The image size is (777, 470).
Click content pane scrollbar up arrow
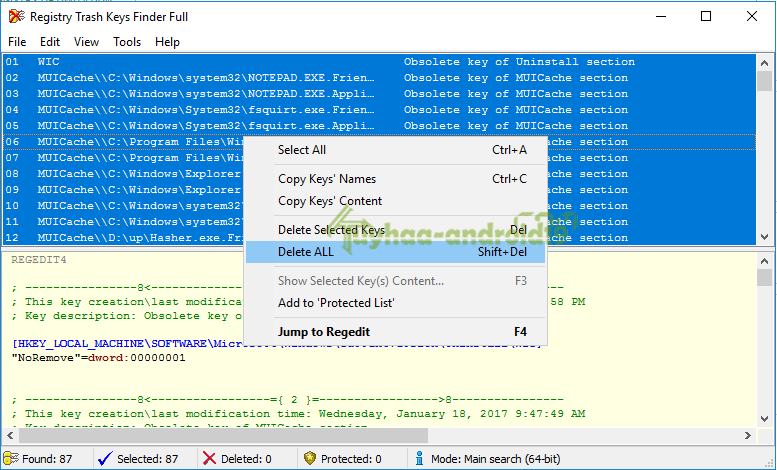(x=765, y=261)
